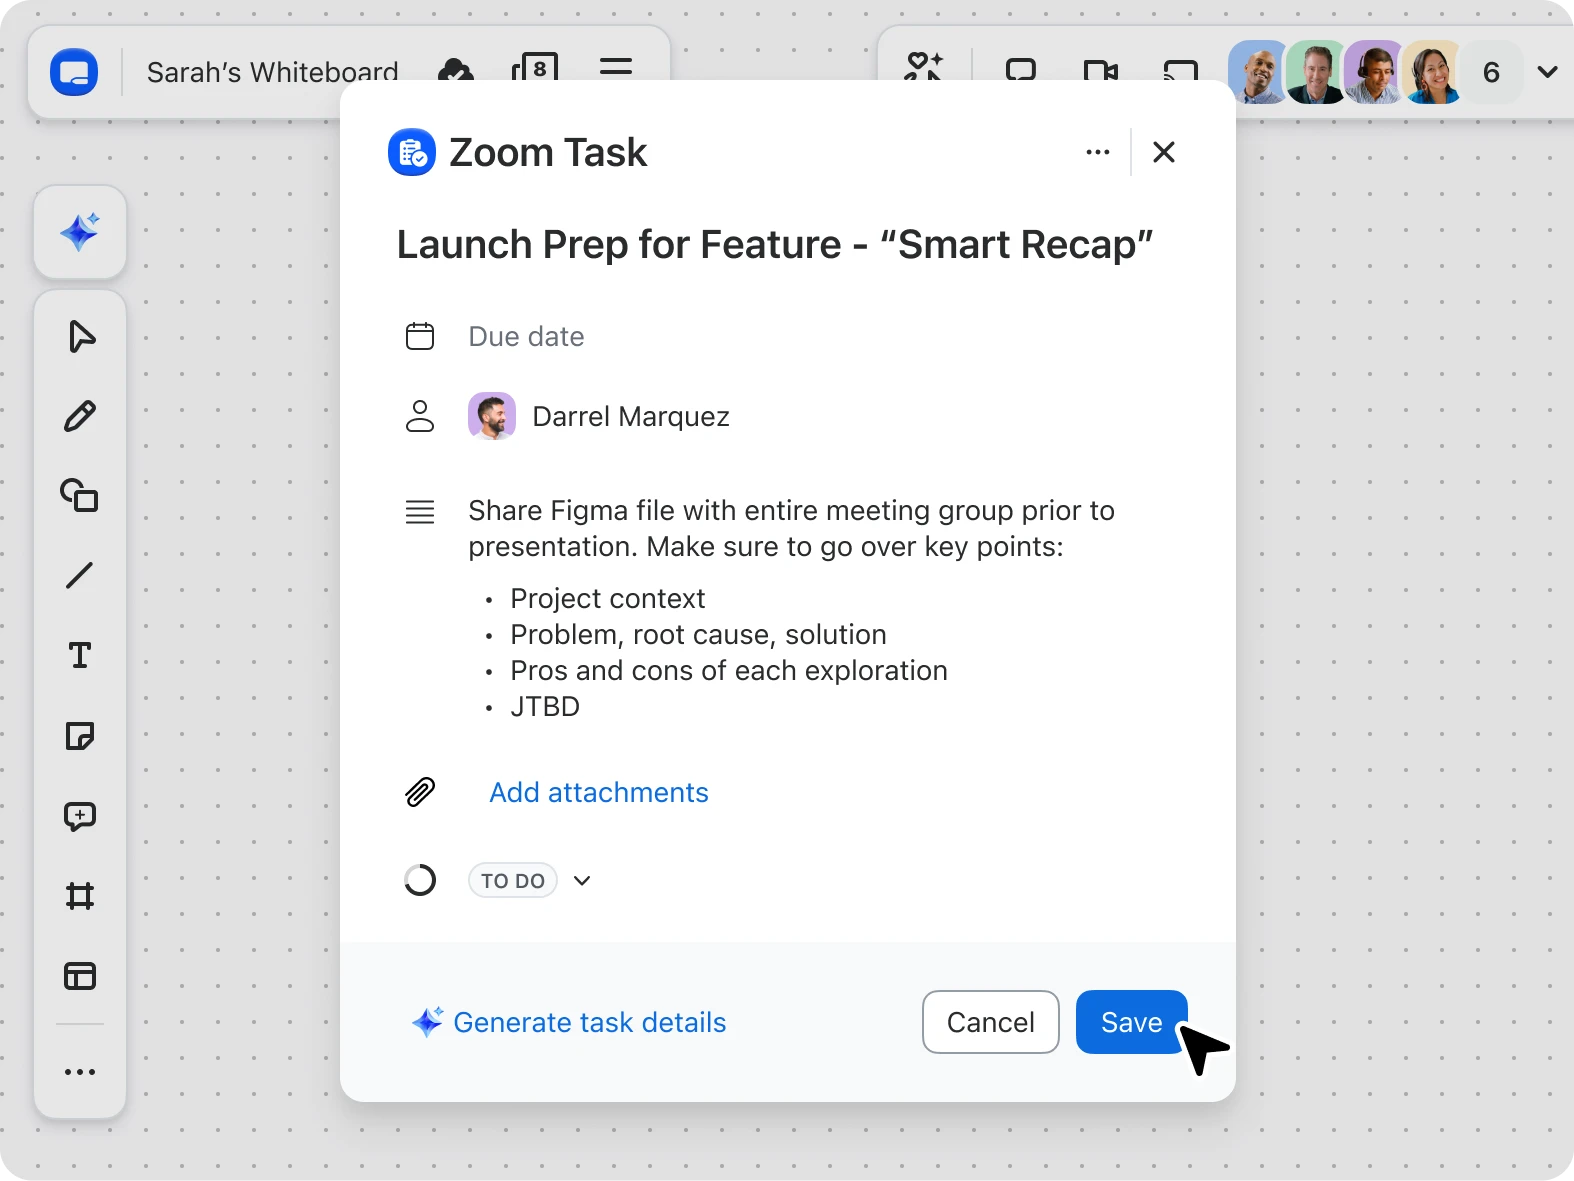Open Zoom Task more options ellipsis
Screen dimensions: 1574x1181
tap(1098, 152)
